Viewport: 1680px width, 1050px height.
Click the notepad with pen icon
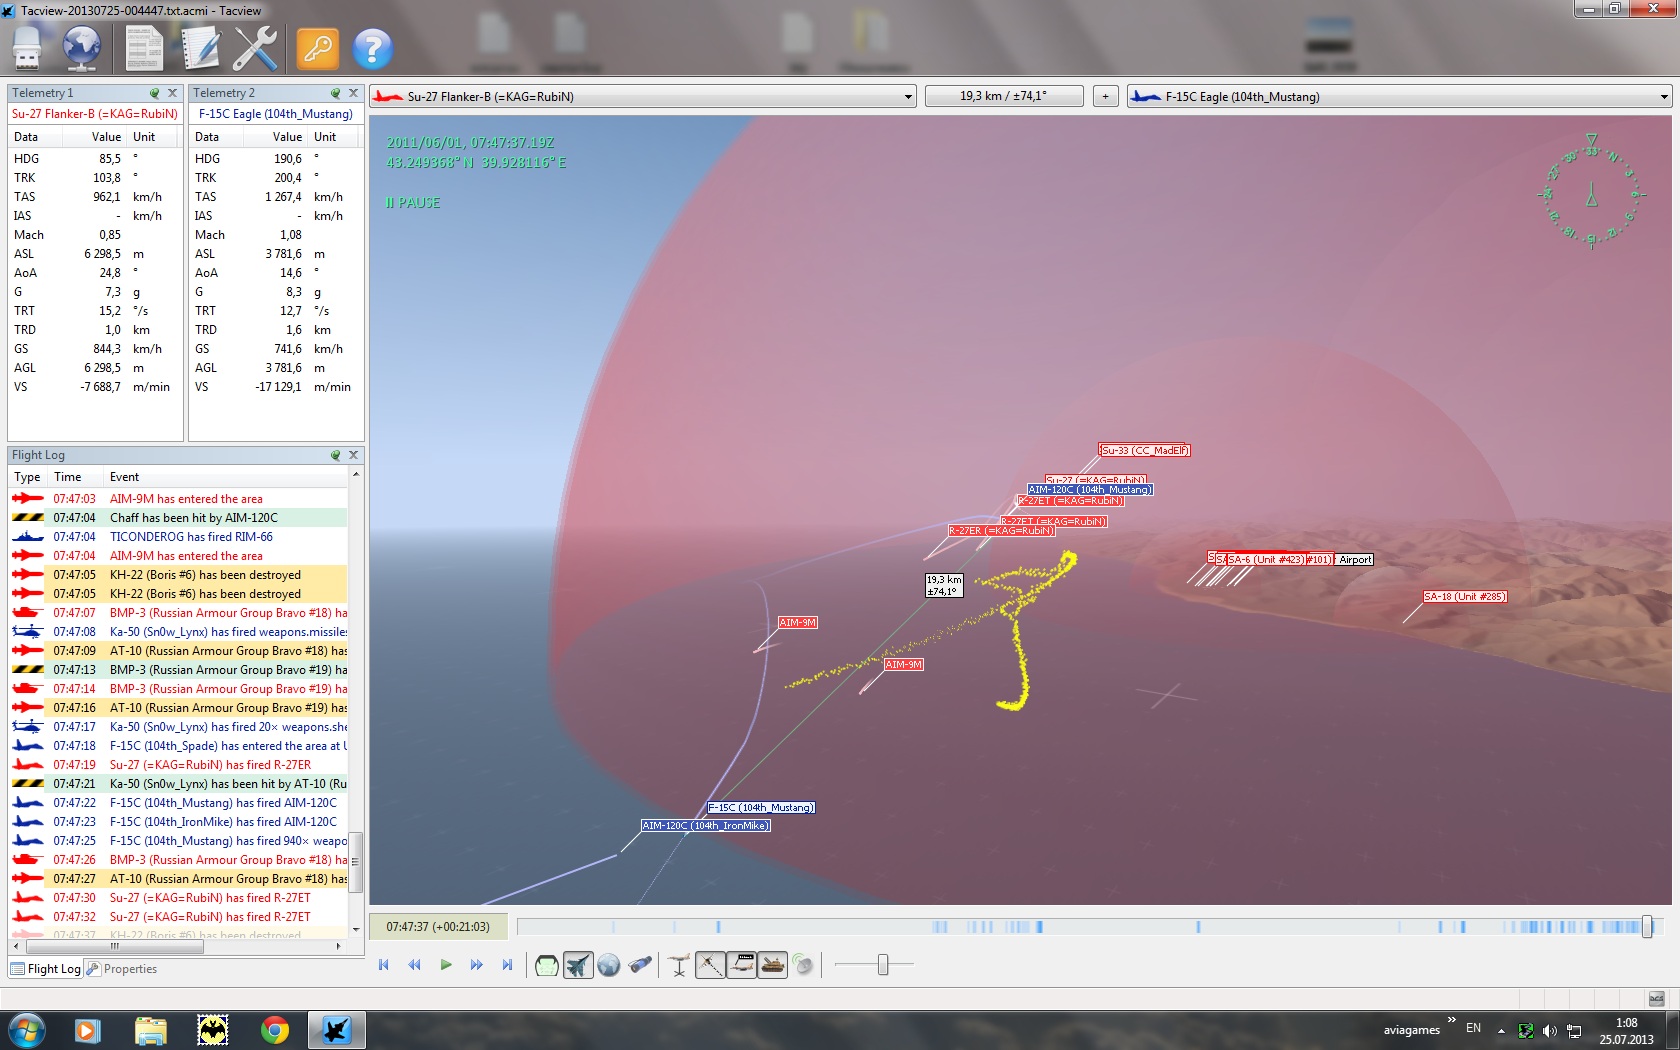click(x=200, y=48)
